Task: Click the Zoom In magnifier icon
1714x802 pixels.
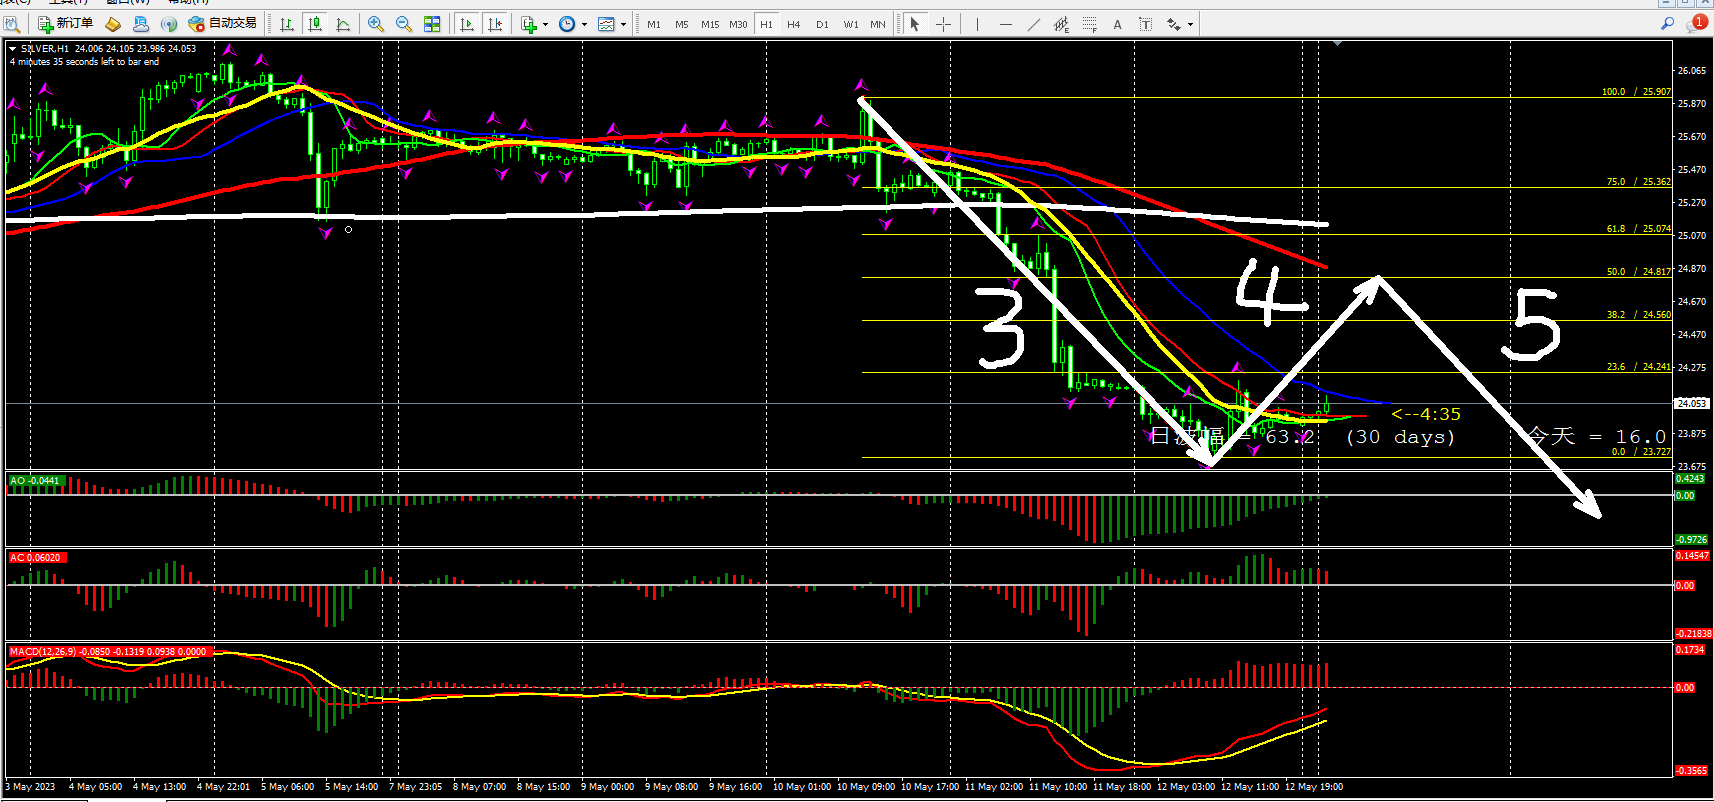Action: [x=376, y=24]
